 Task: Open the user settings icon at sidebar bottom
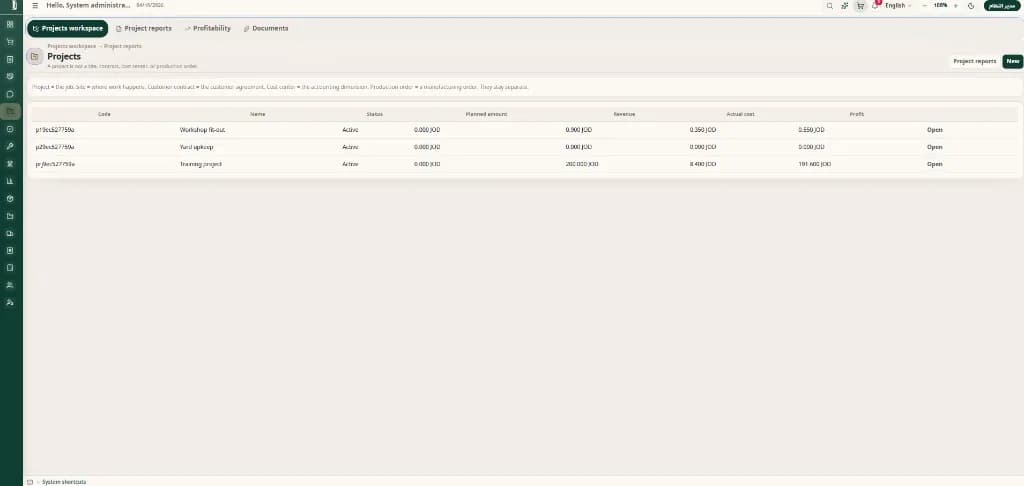[10, 302]
